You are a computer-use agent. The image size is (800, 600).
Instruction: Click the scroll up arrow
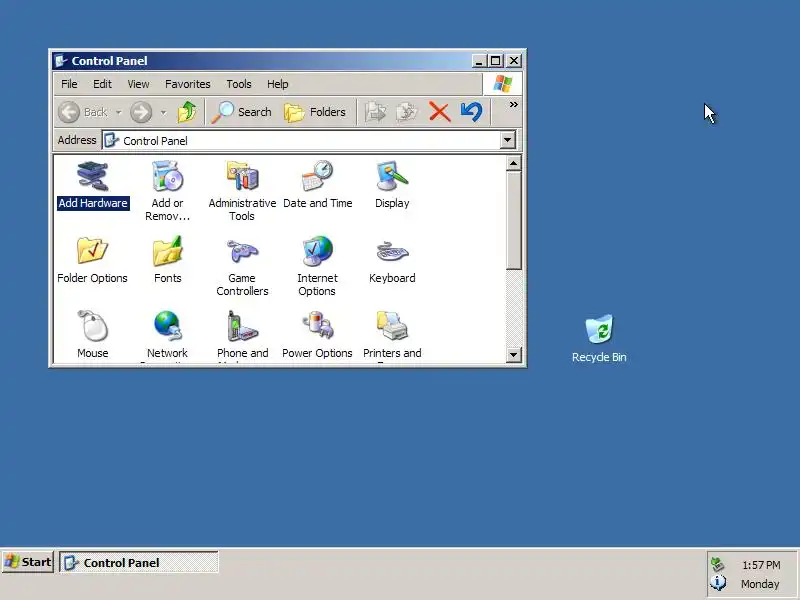513,163
